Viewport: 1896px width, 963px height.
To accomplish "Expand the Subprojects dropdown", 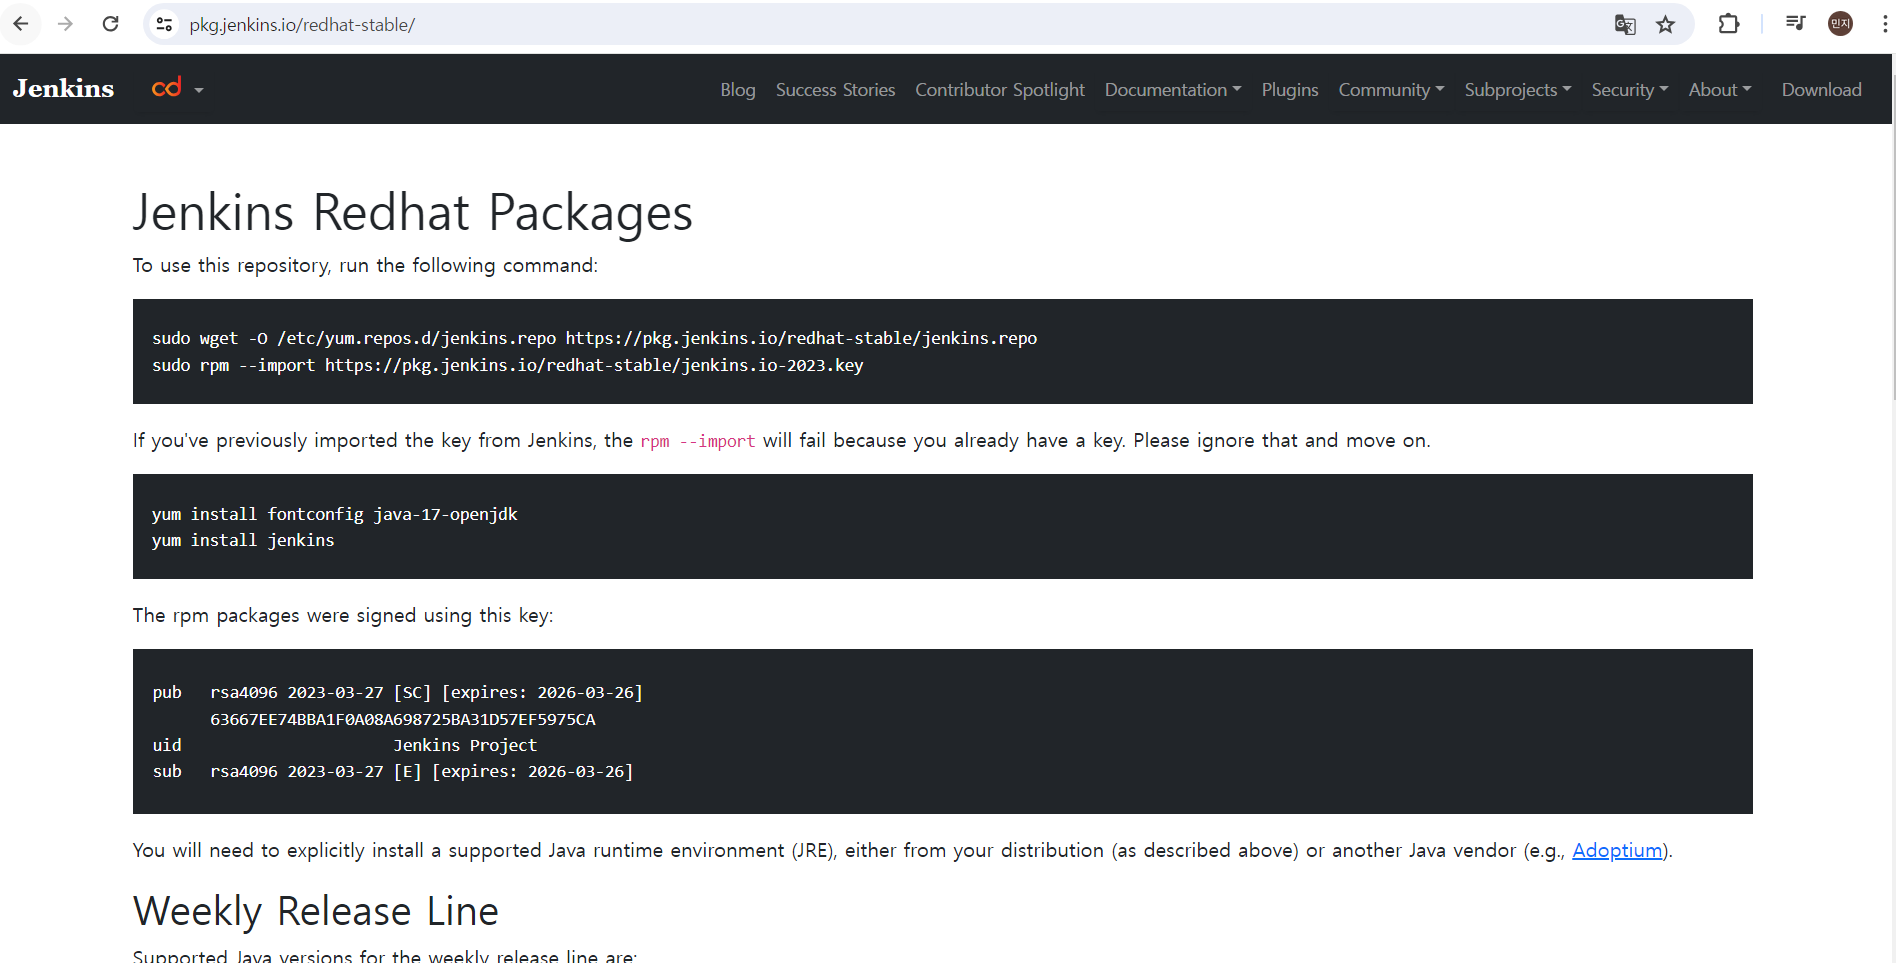I will [x=1518, y=90].
